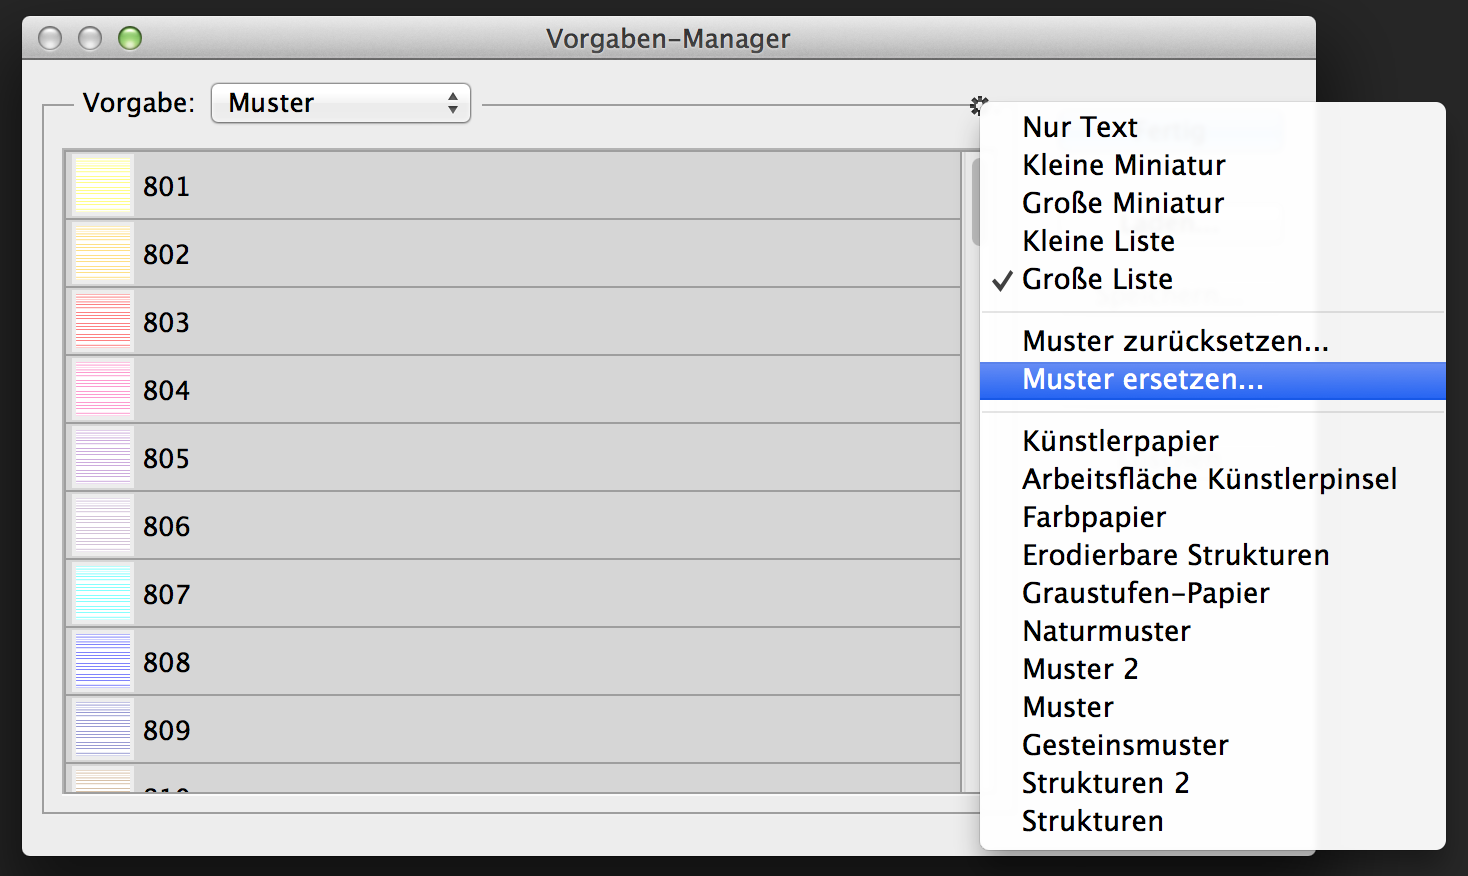This screenshot has width=1468, height=876.
Task: Click Muster zurücksetzen menu entry
Action: coord(1175,341)
